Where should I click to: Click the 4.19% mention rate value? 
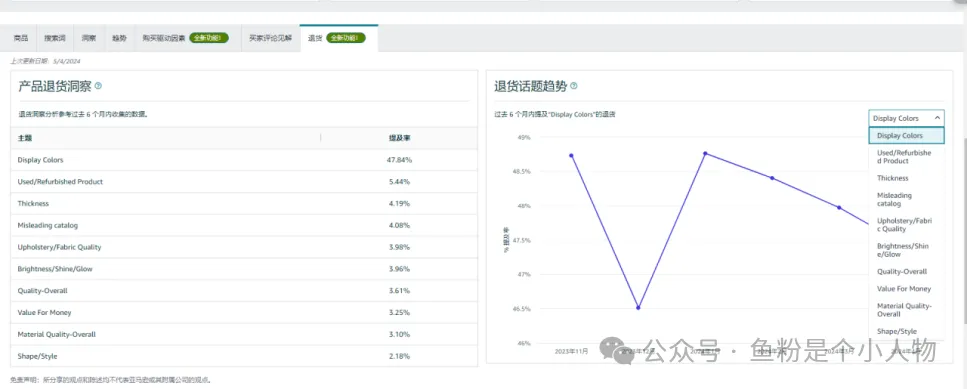click(x=400, y=203)
